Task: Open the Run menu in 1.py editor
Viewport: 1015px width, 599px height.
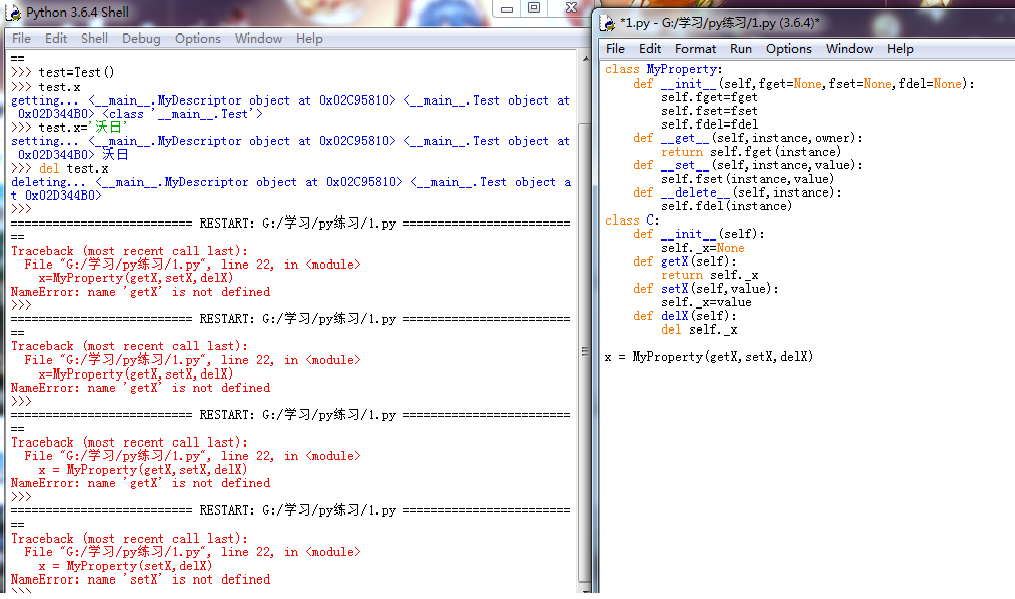Action: (x=741, y=48)
